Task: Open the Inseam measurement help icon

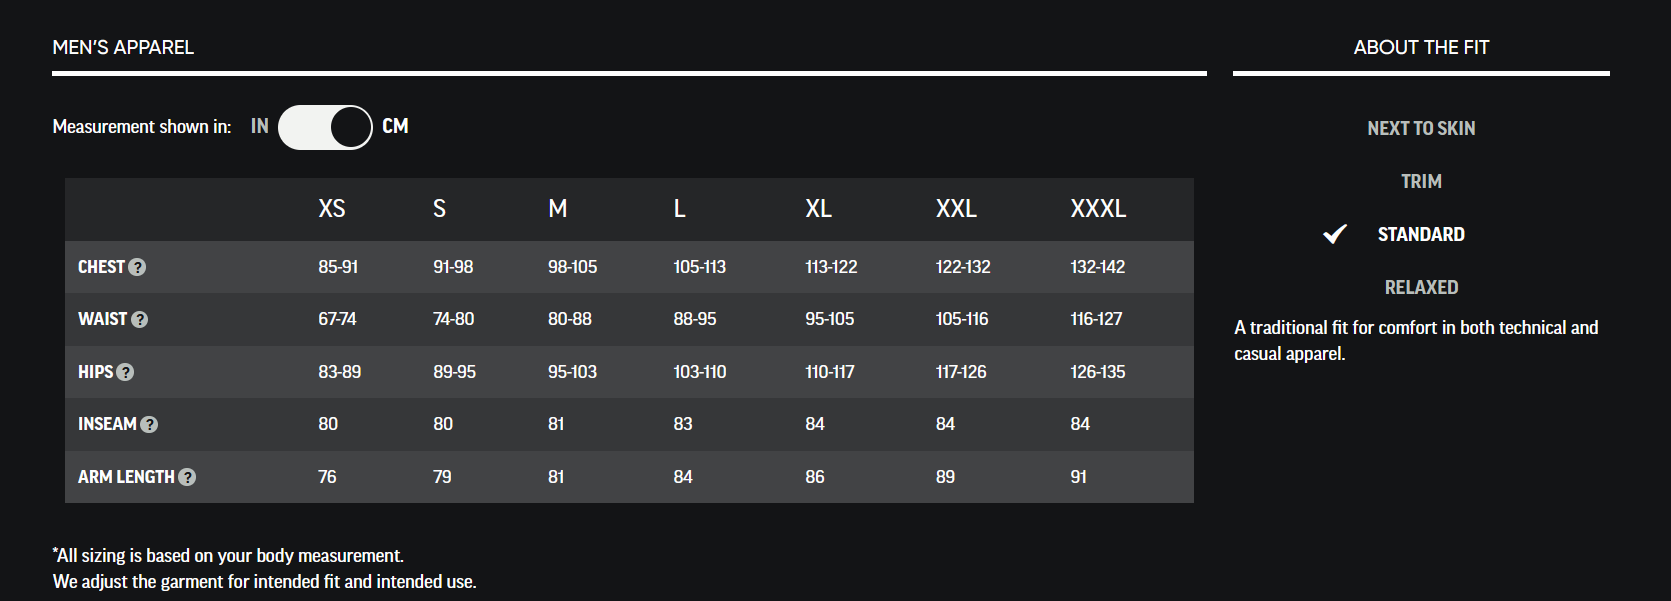Action: 149,424
